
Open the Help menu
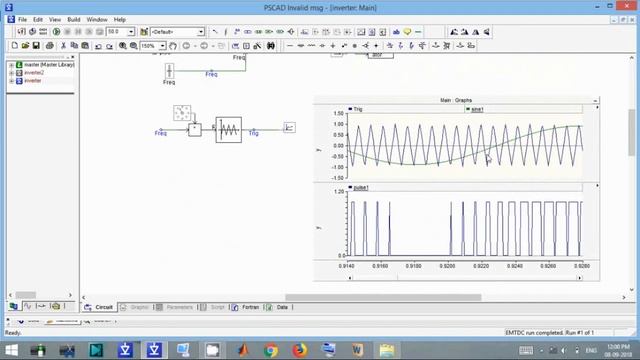(120, 20)
